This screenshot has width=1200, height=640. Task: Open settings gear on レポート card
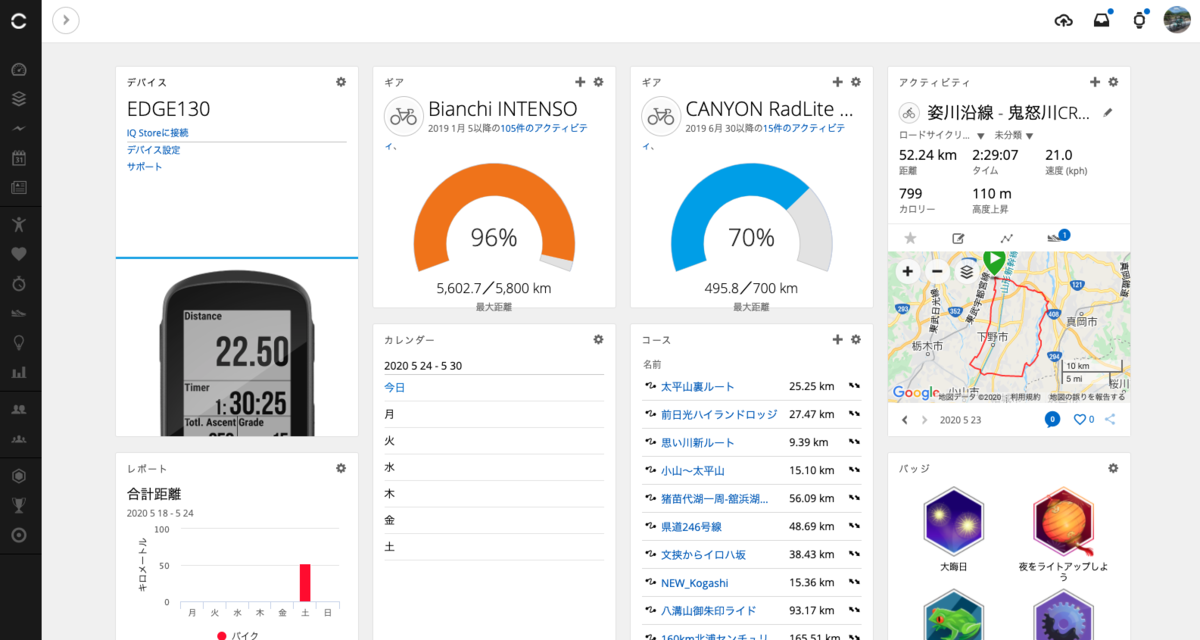341,468
